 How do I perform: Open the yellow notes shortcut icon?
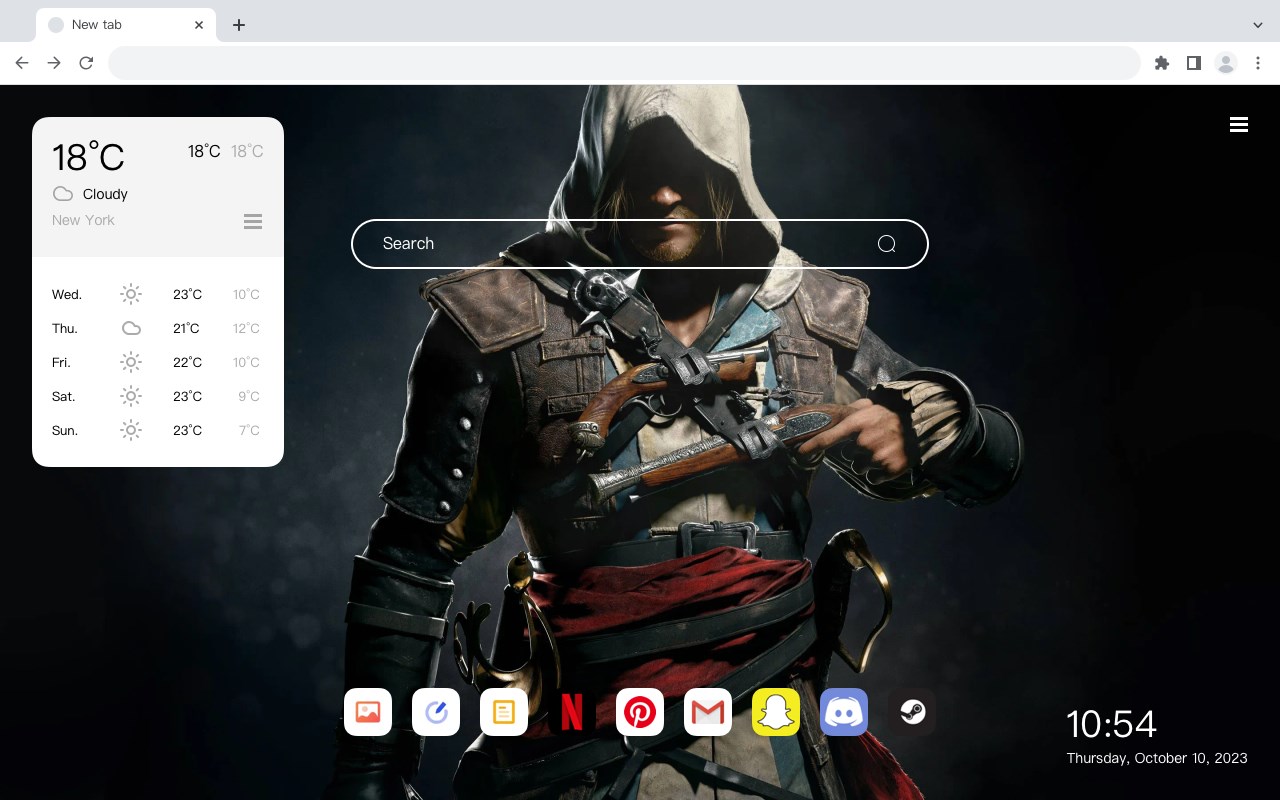click(x=504, y=712)
